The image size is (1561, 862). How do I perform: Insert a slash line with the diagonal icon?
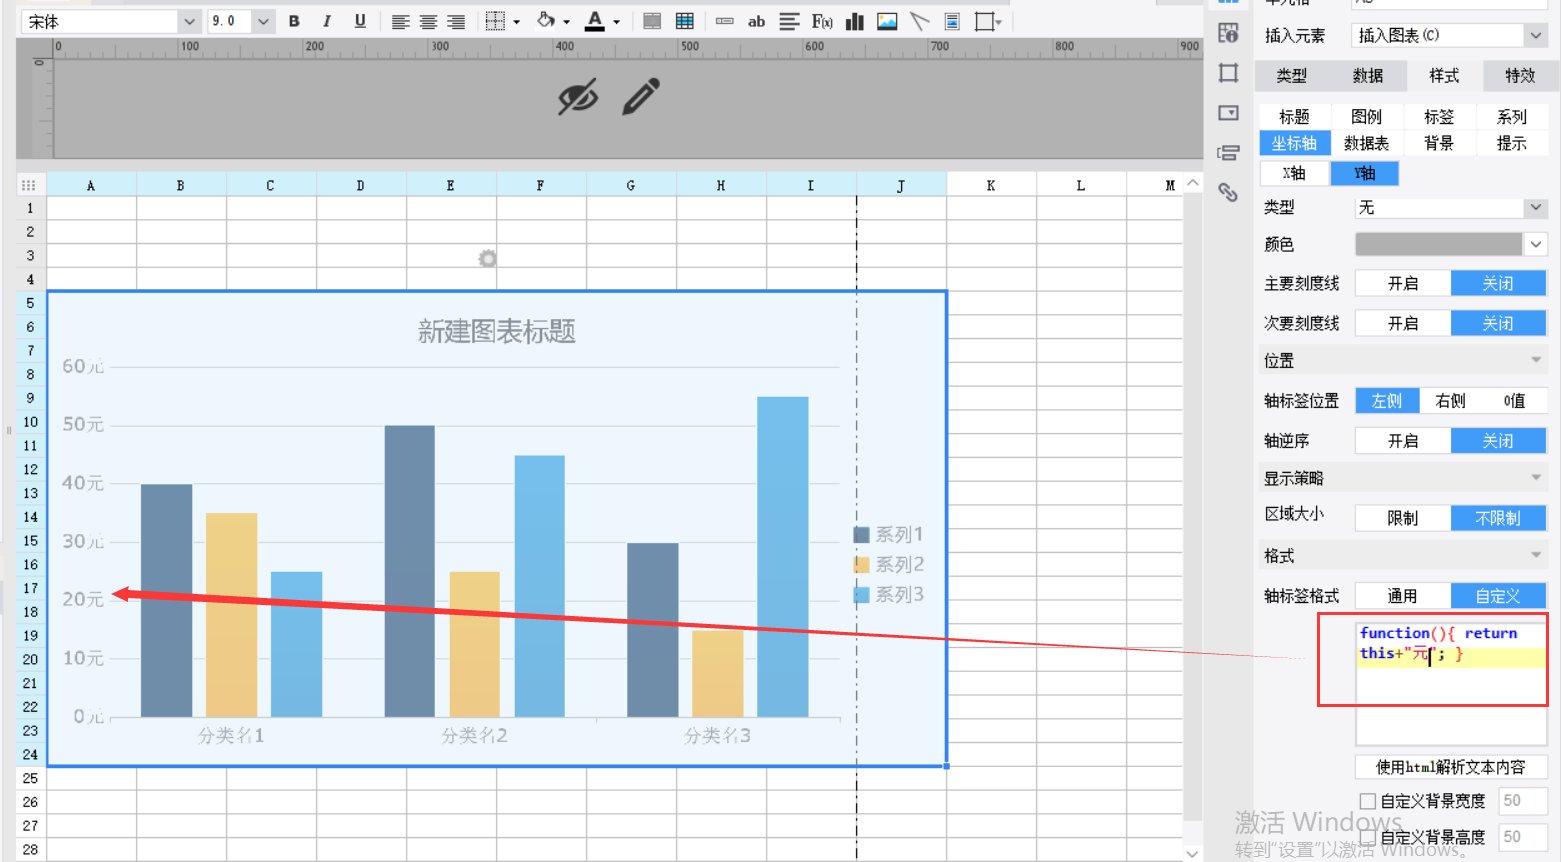coord(919,21)
